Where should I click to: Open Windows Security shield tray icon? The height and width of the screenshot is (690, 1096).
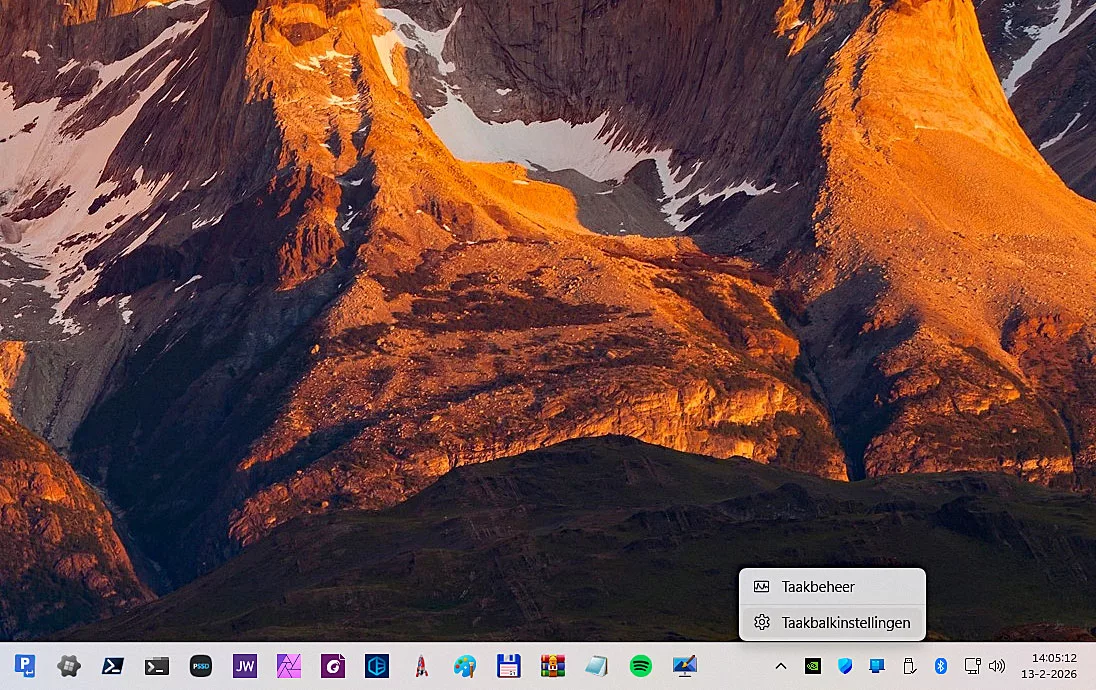(845, 666)
